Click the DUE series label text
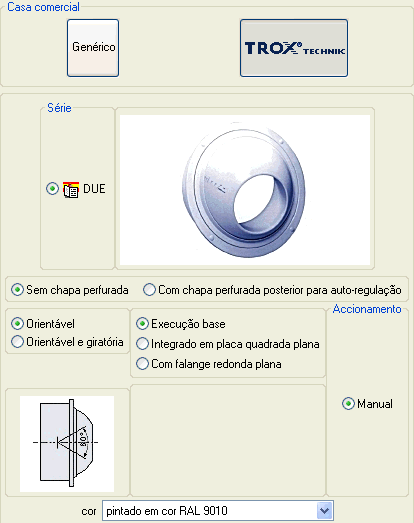 (x=94, y=189)
